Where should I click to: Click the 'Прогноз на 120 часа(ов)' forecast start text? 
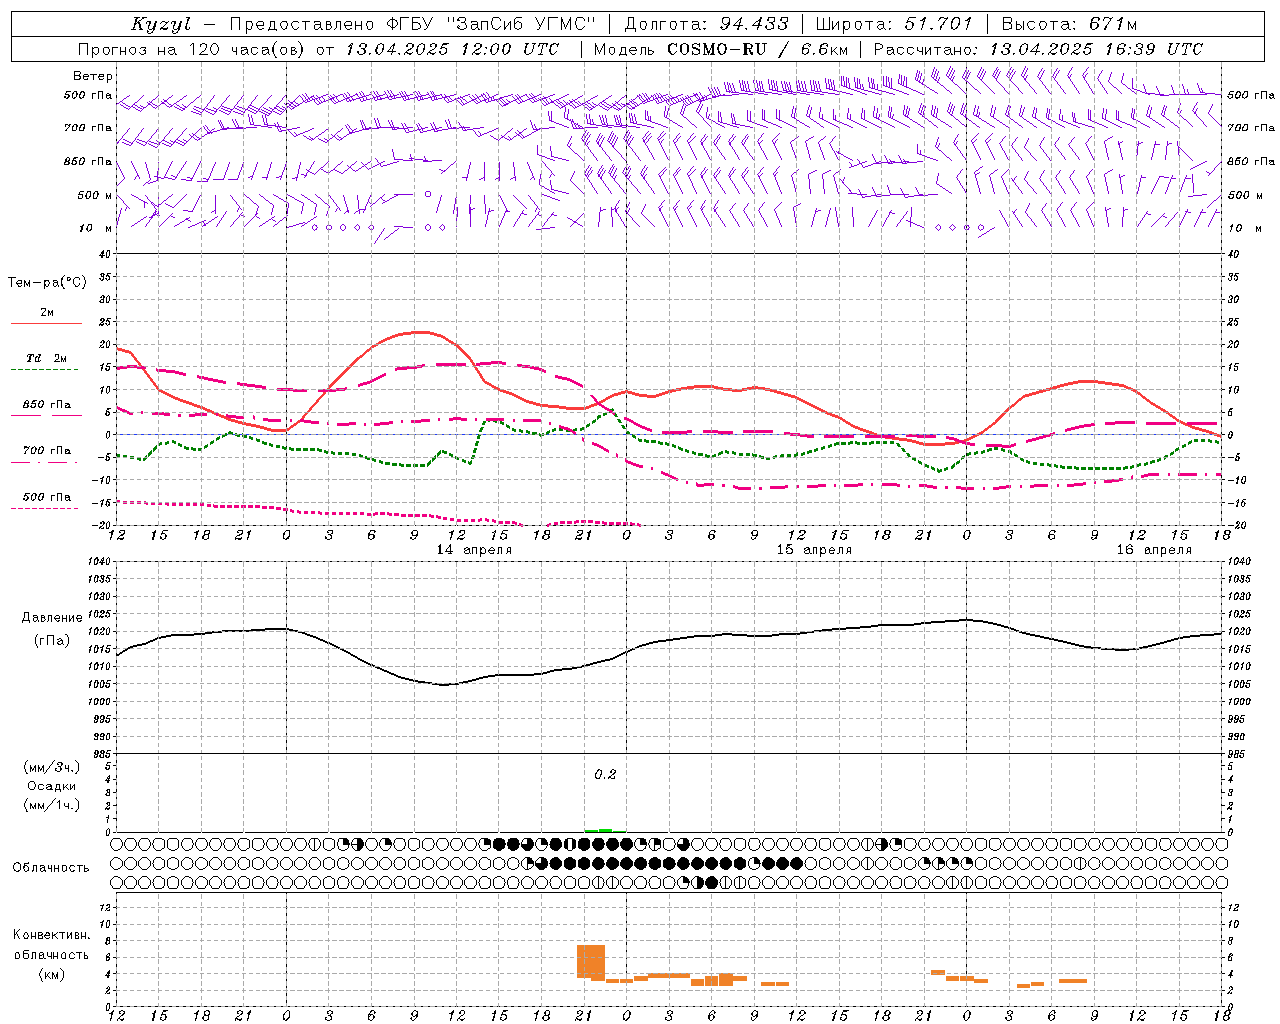tap(193, 49)
